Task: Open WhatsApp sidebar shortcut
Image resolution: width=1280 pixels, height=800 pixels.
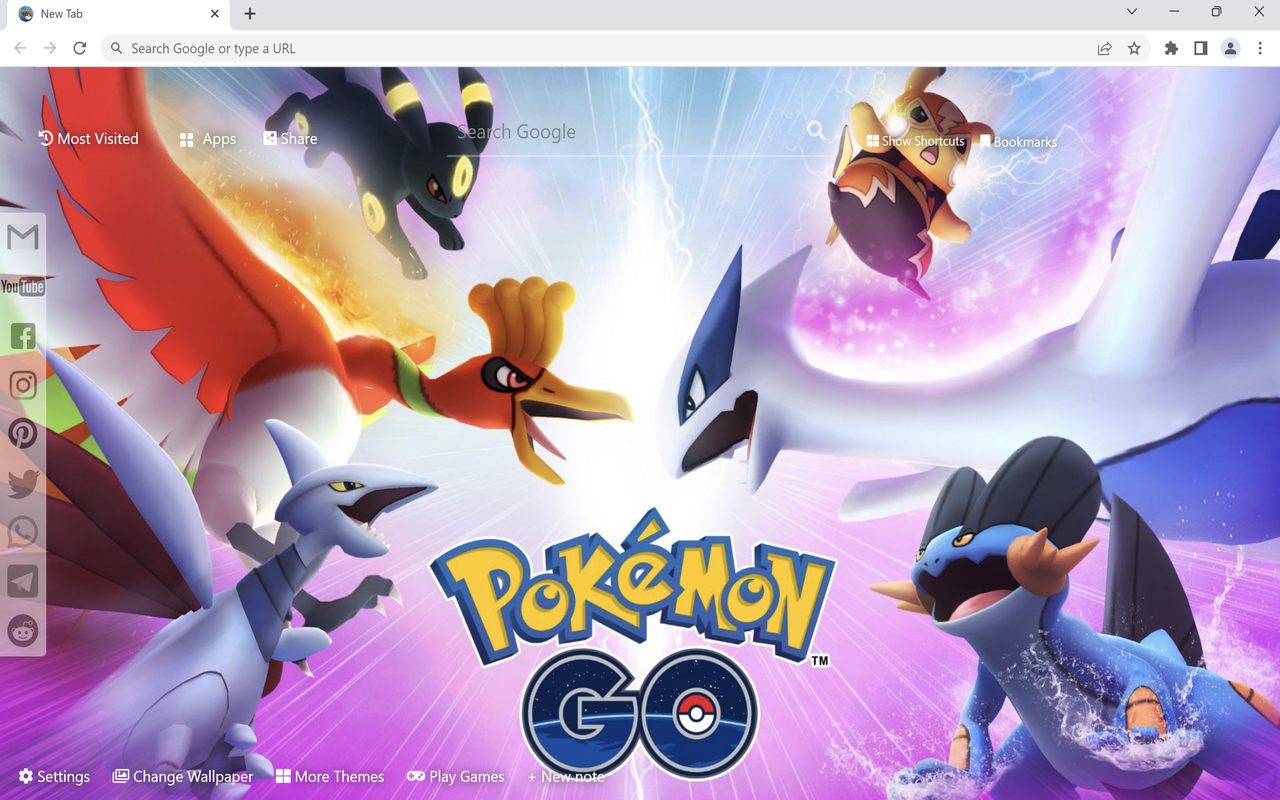Action: tap(23, 533)
